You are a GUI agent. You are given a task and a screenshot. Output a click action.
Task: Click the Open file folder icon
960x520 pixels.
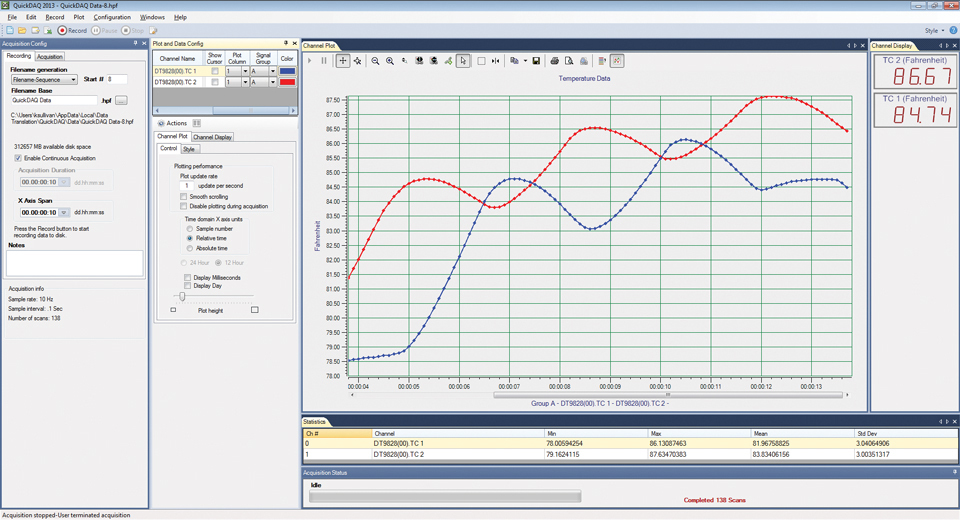[x=22, y=31]
